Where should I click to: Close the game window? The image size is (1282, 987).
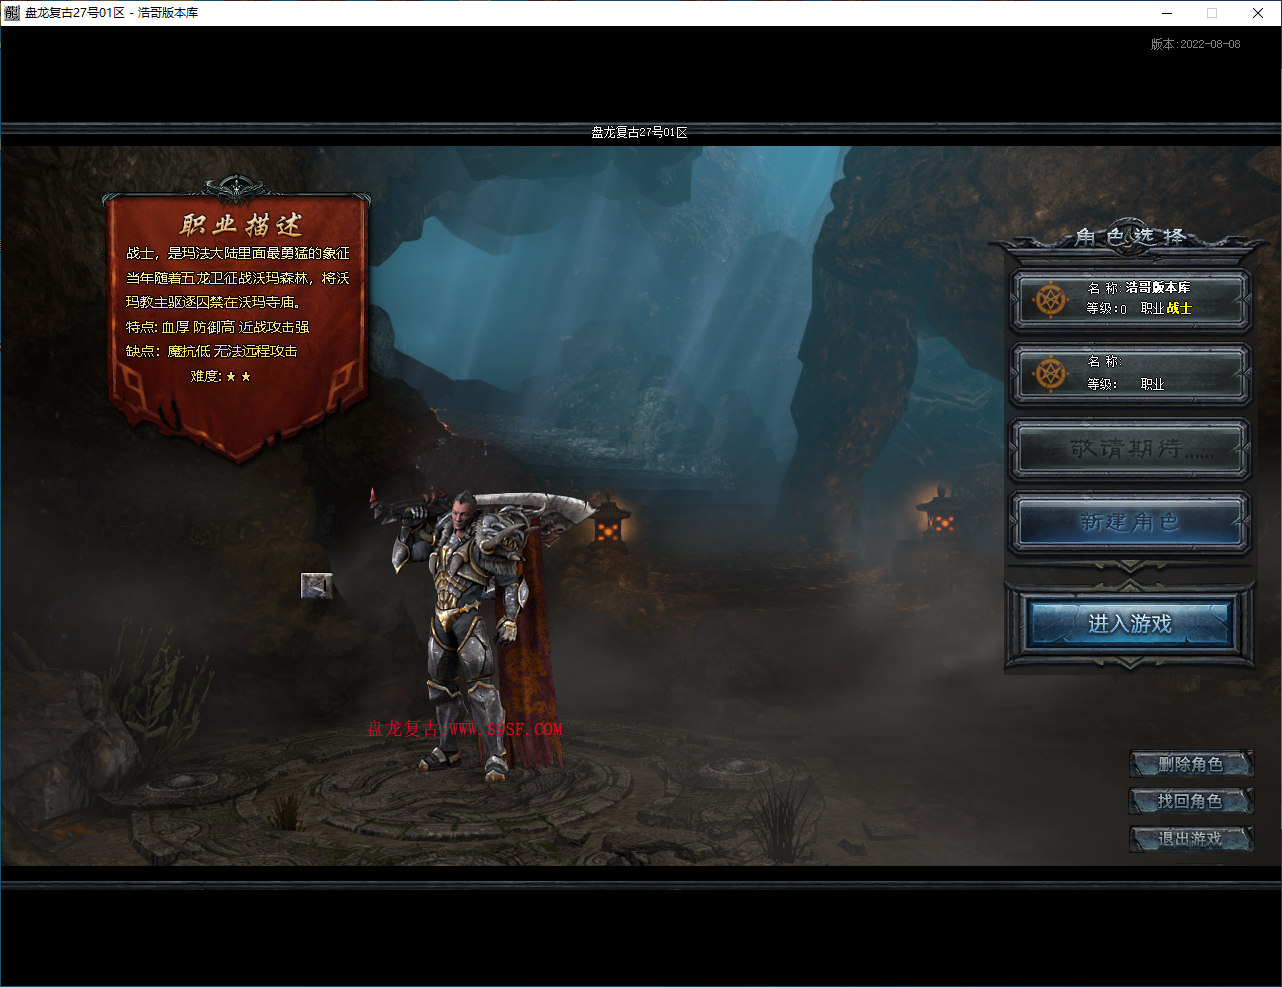click(x=1258, y=13)
